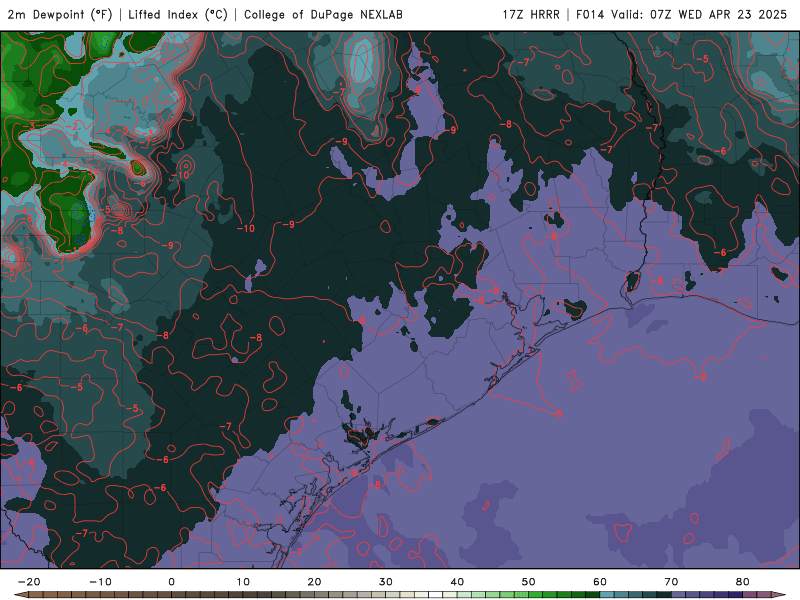Click the 0 label on the color scale
The image size is (800, 600).
click(171, 582)
